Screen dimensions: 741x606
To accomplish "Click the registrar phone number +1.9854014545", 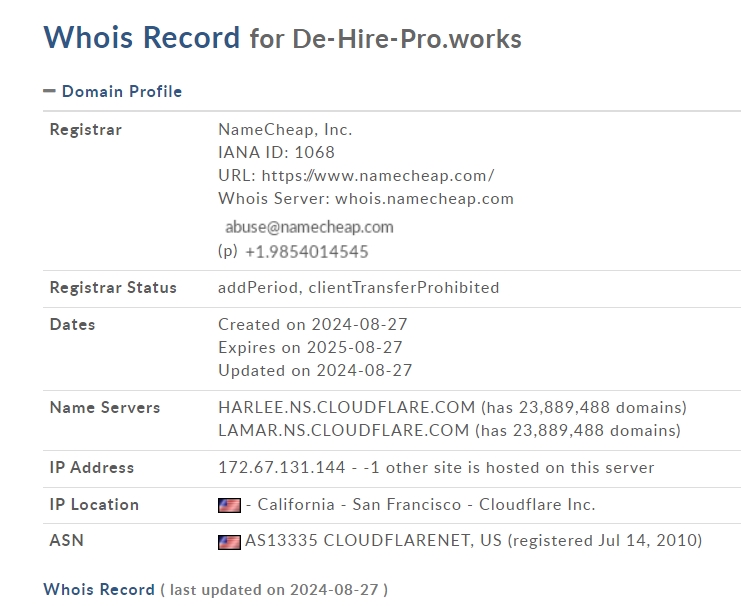I will coord(307,252).
